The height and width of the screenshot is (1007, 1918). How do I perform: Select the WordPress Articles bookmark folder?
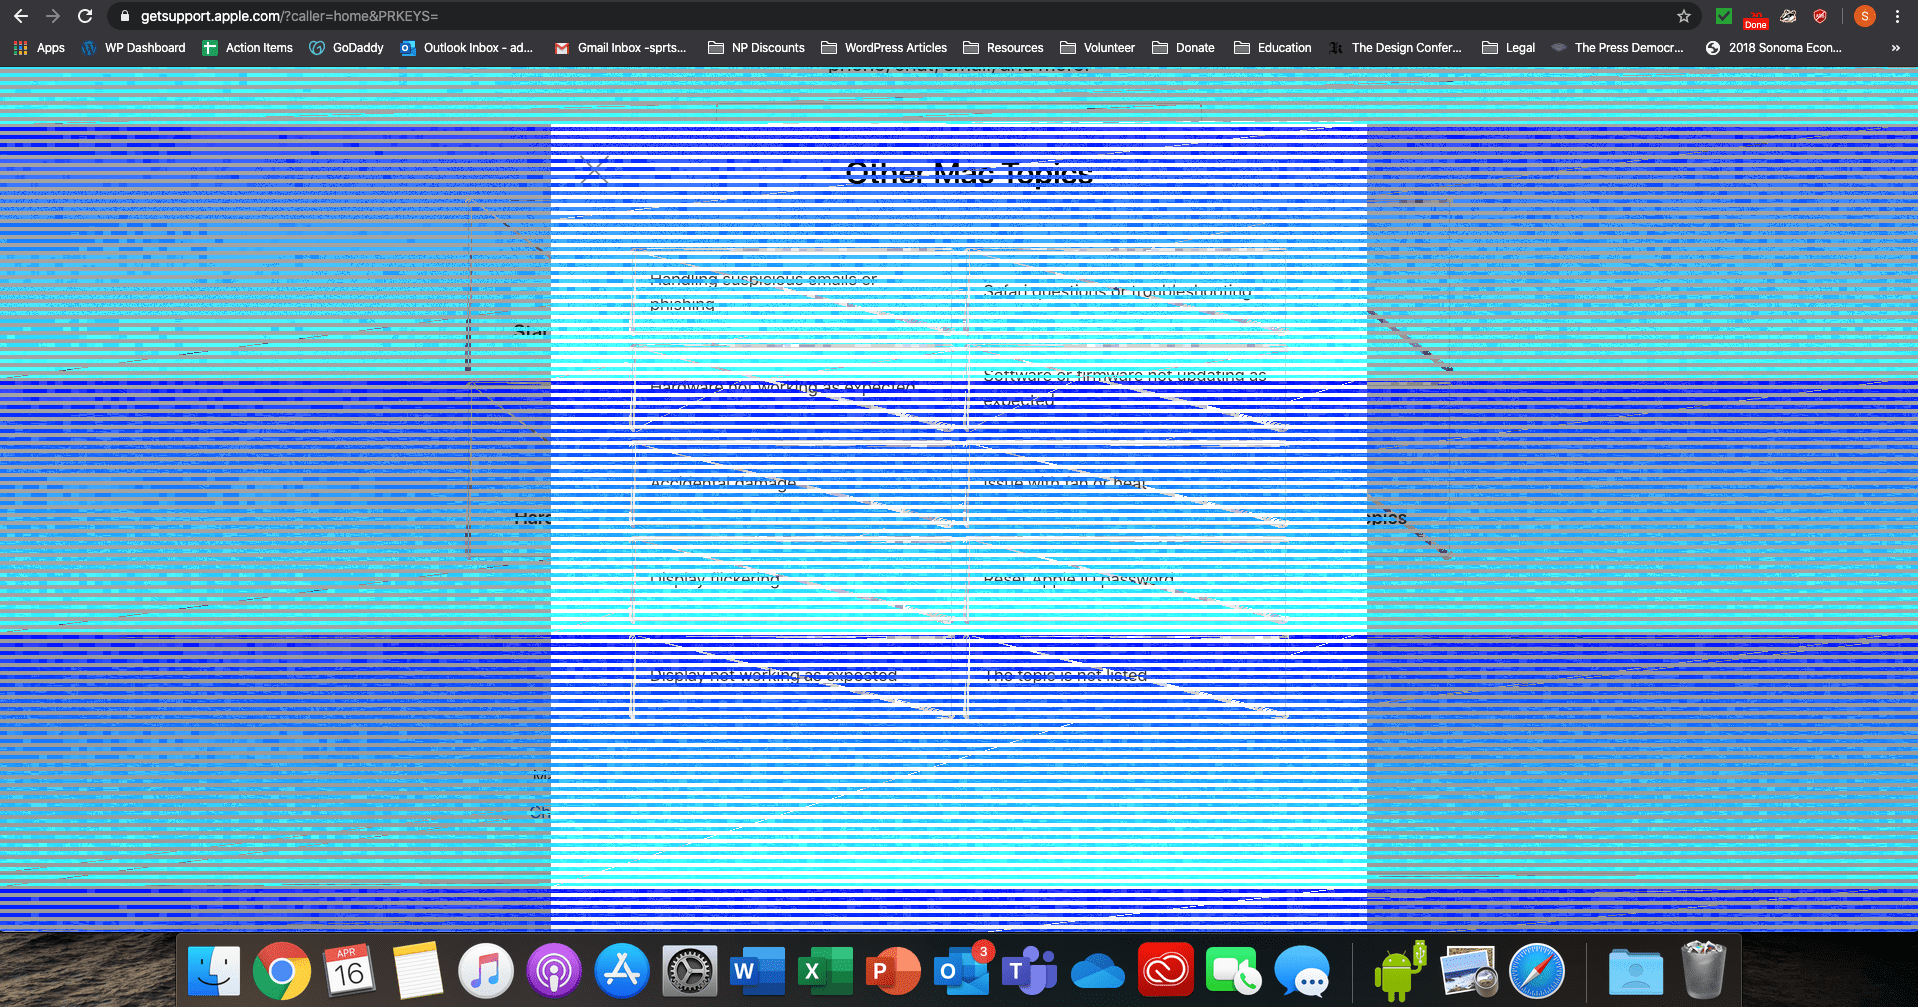point(884,47)
